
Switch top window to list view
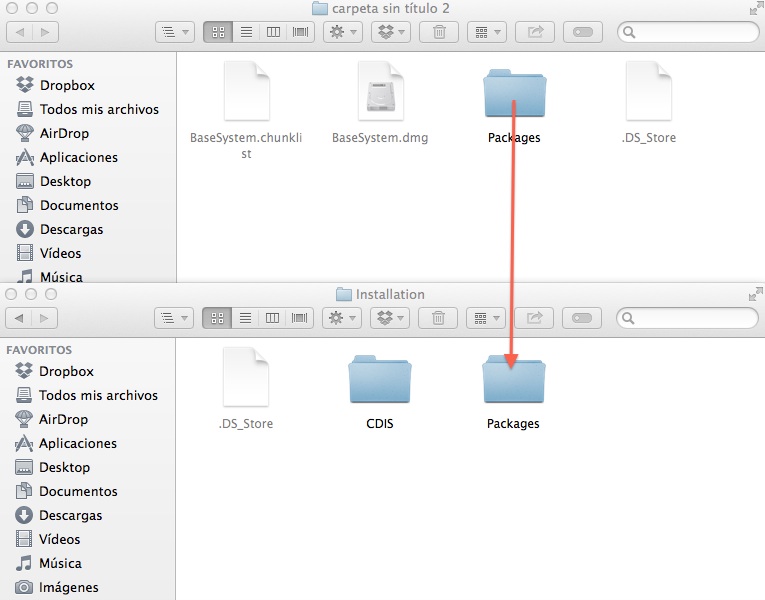click(246, 32)
